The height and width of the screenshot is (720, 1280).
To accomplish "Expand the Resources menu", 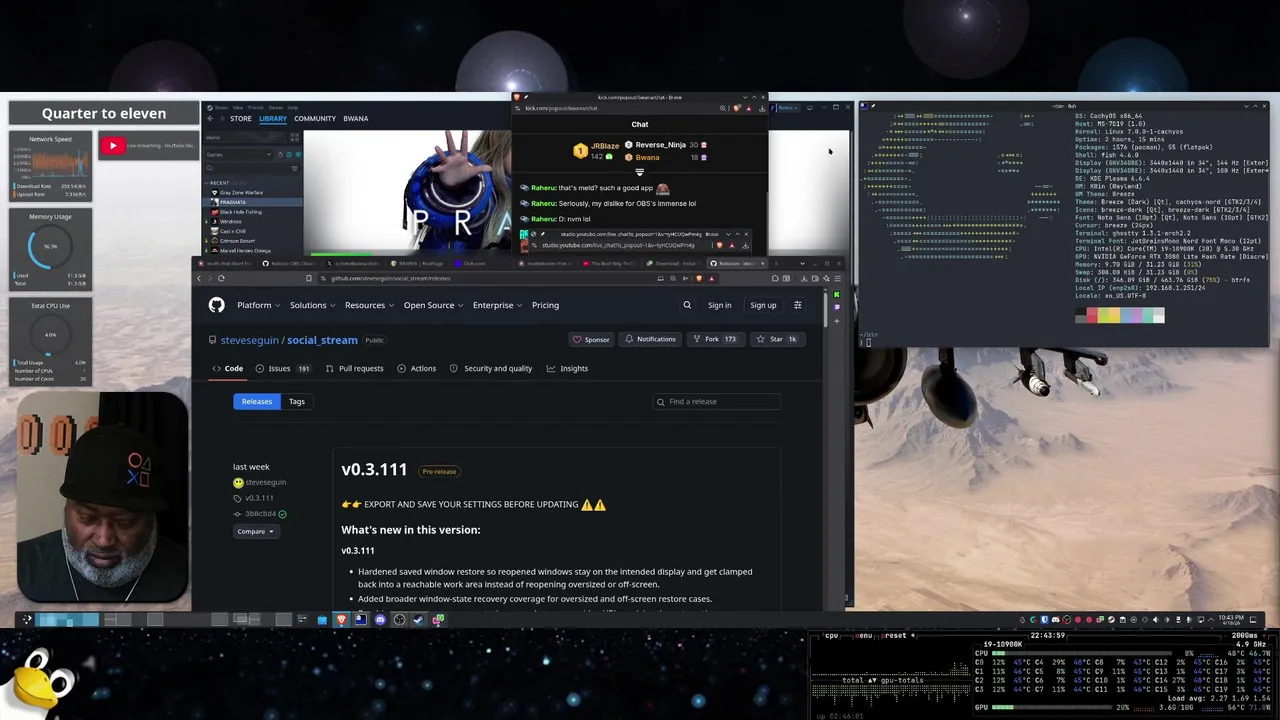I will point(369,305).
